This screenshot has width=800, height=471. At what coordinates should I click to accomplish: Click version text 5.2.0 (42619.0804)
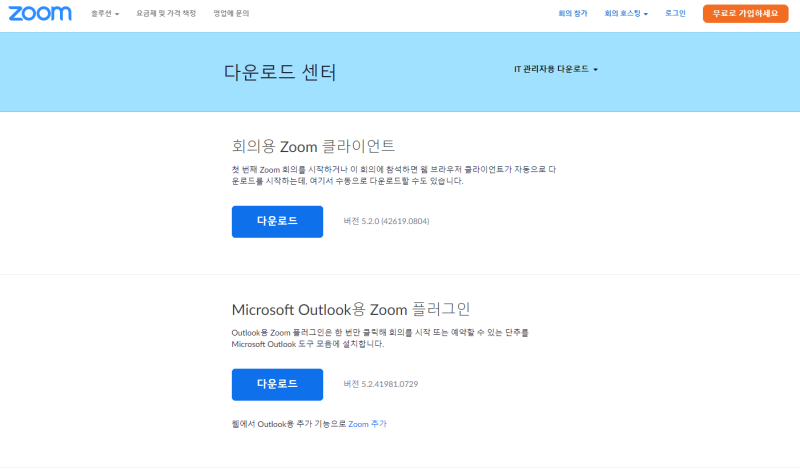tap(386, 221)
